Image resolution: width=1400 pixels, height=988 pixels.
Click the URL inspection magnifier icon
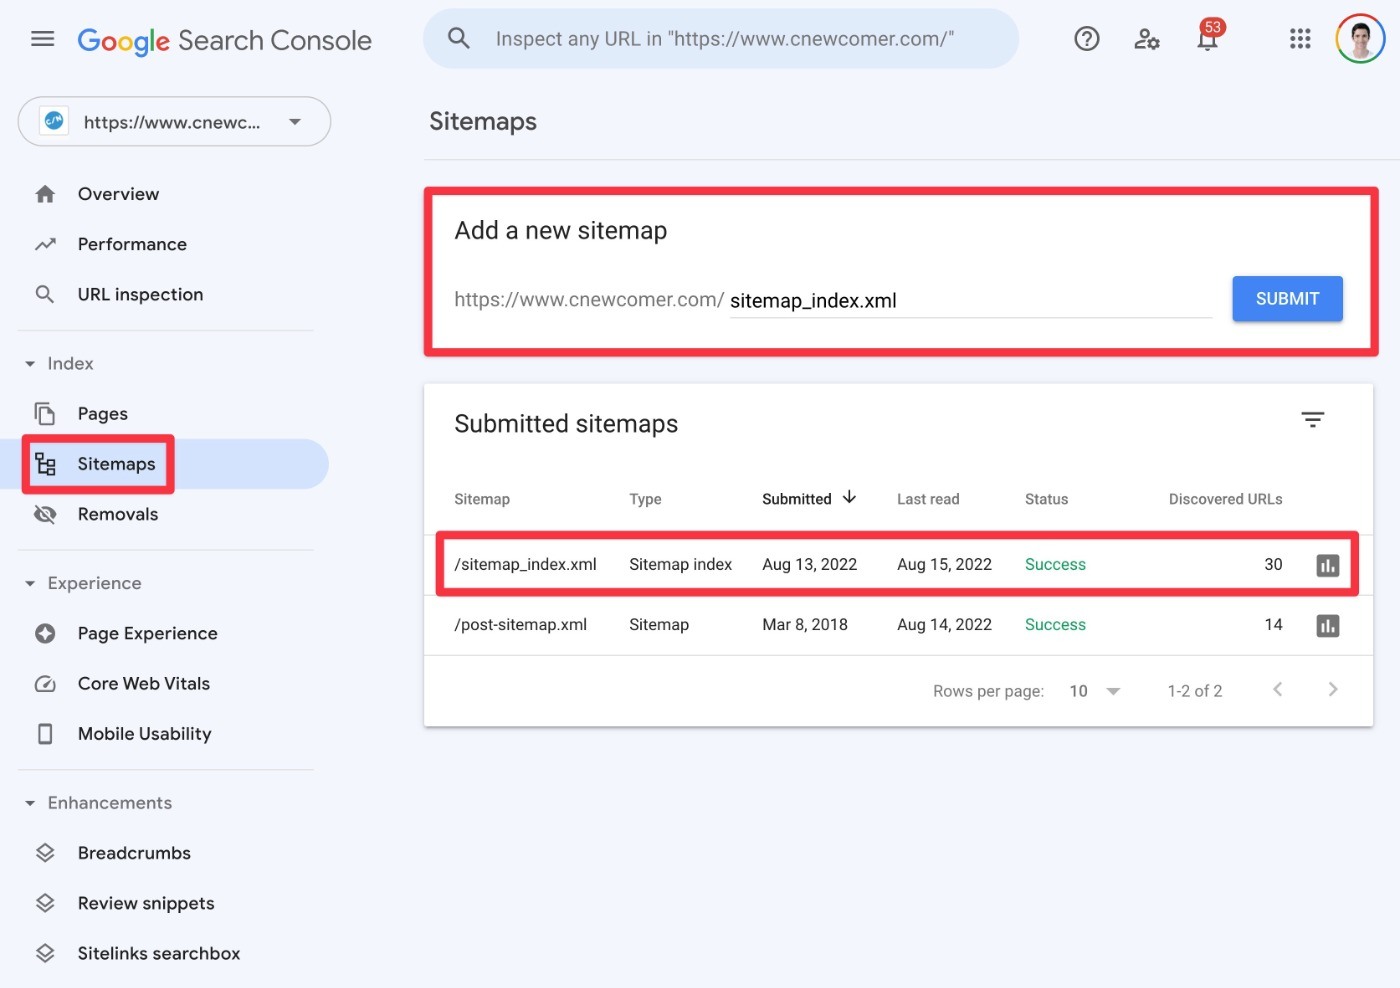pyautogui.click(x=45, y=294)
